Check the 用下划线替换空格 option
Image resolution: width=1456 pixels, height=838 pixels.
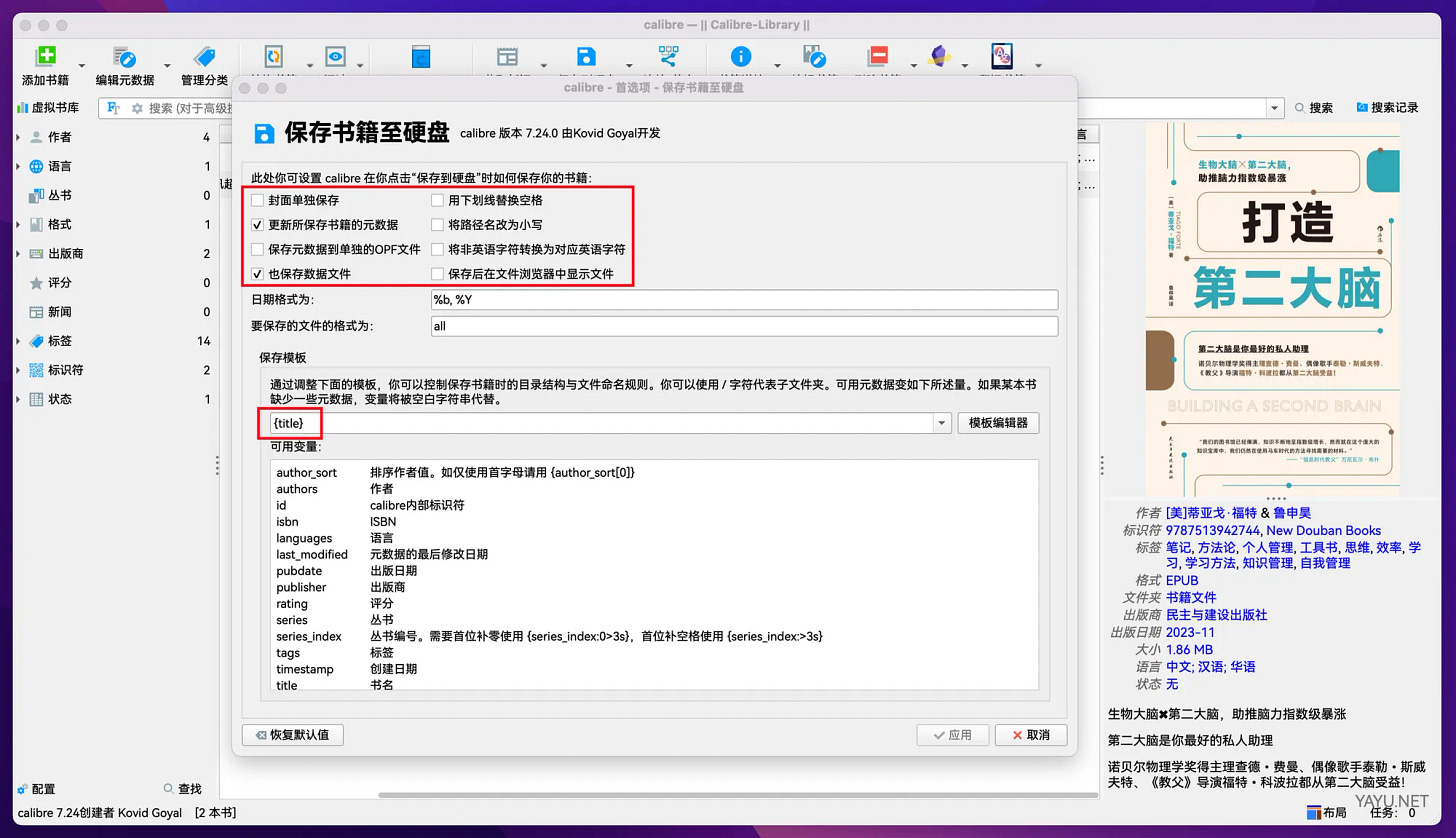(436, 200)
